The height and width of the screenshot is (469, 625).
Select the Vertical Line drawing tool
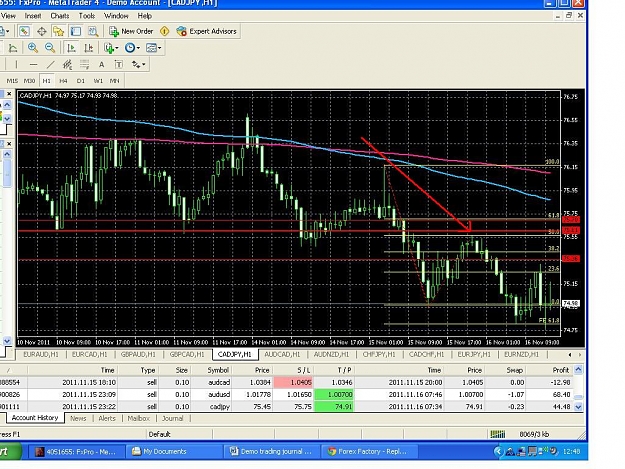pyautogui.click(x=16, y=65)
